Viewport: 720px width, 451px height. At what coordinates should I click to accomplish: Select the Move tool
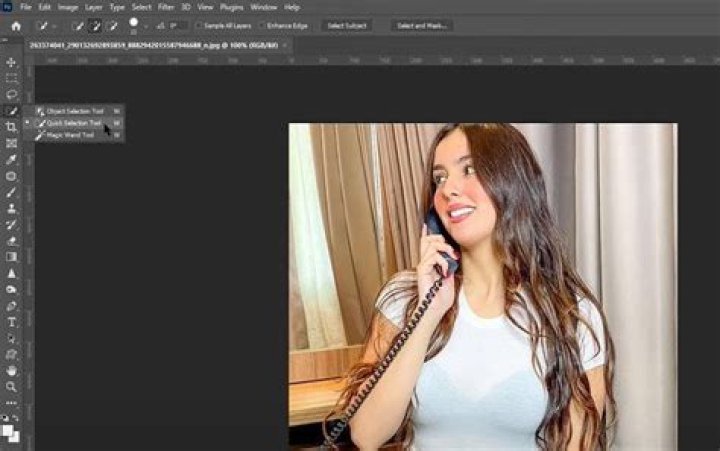pyautogui.click(x=12, y=62)
